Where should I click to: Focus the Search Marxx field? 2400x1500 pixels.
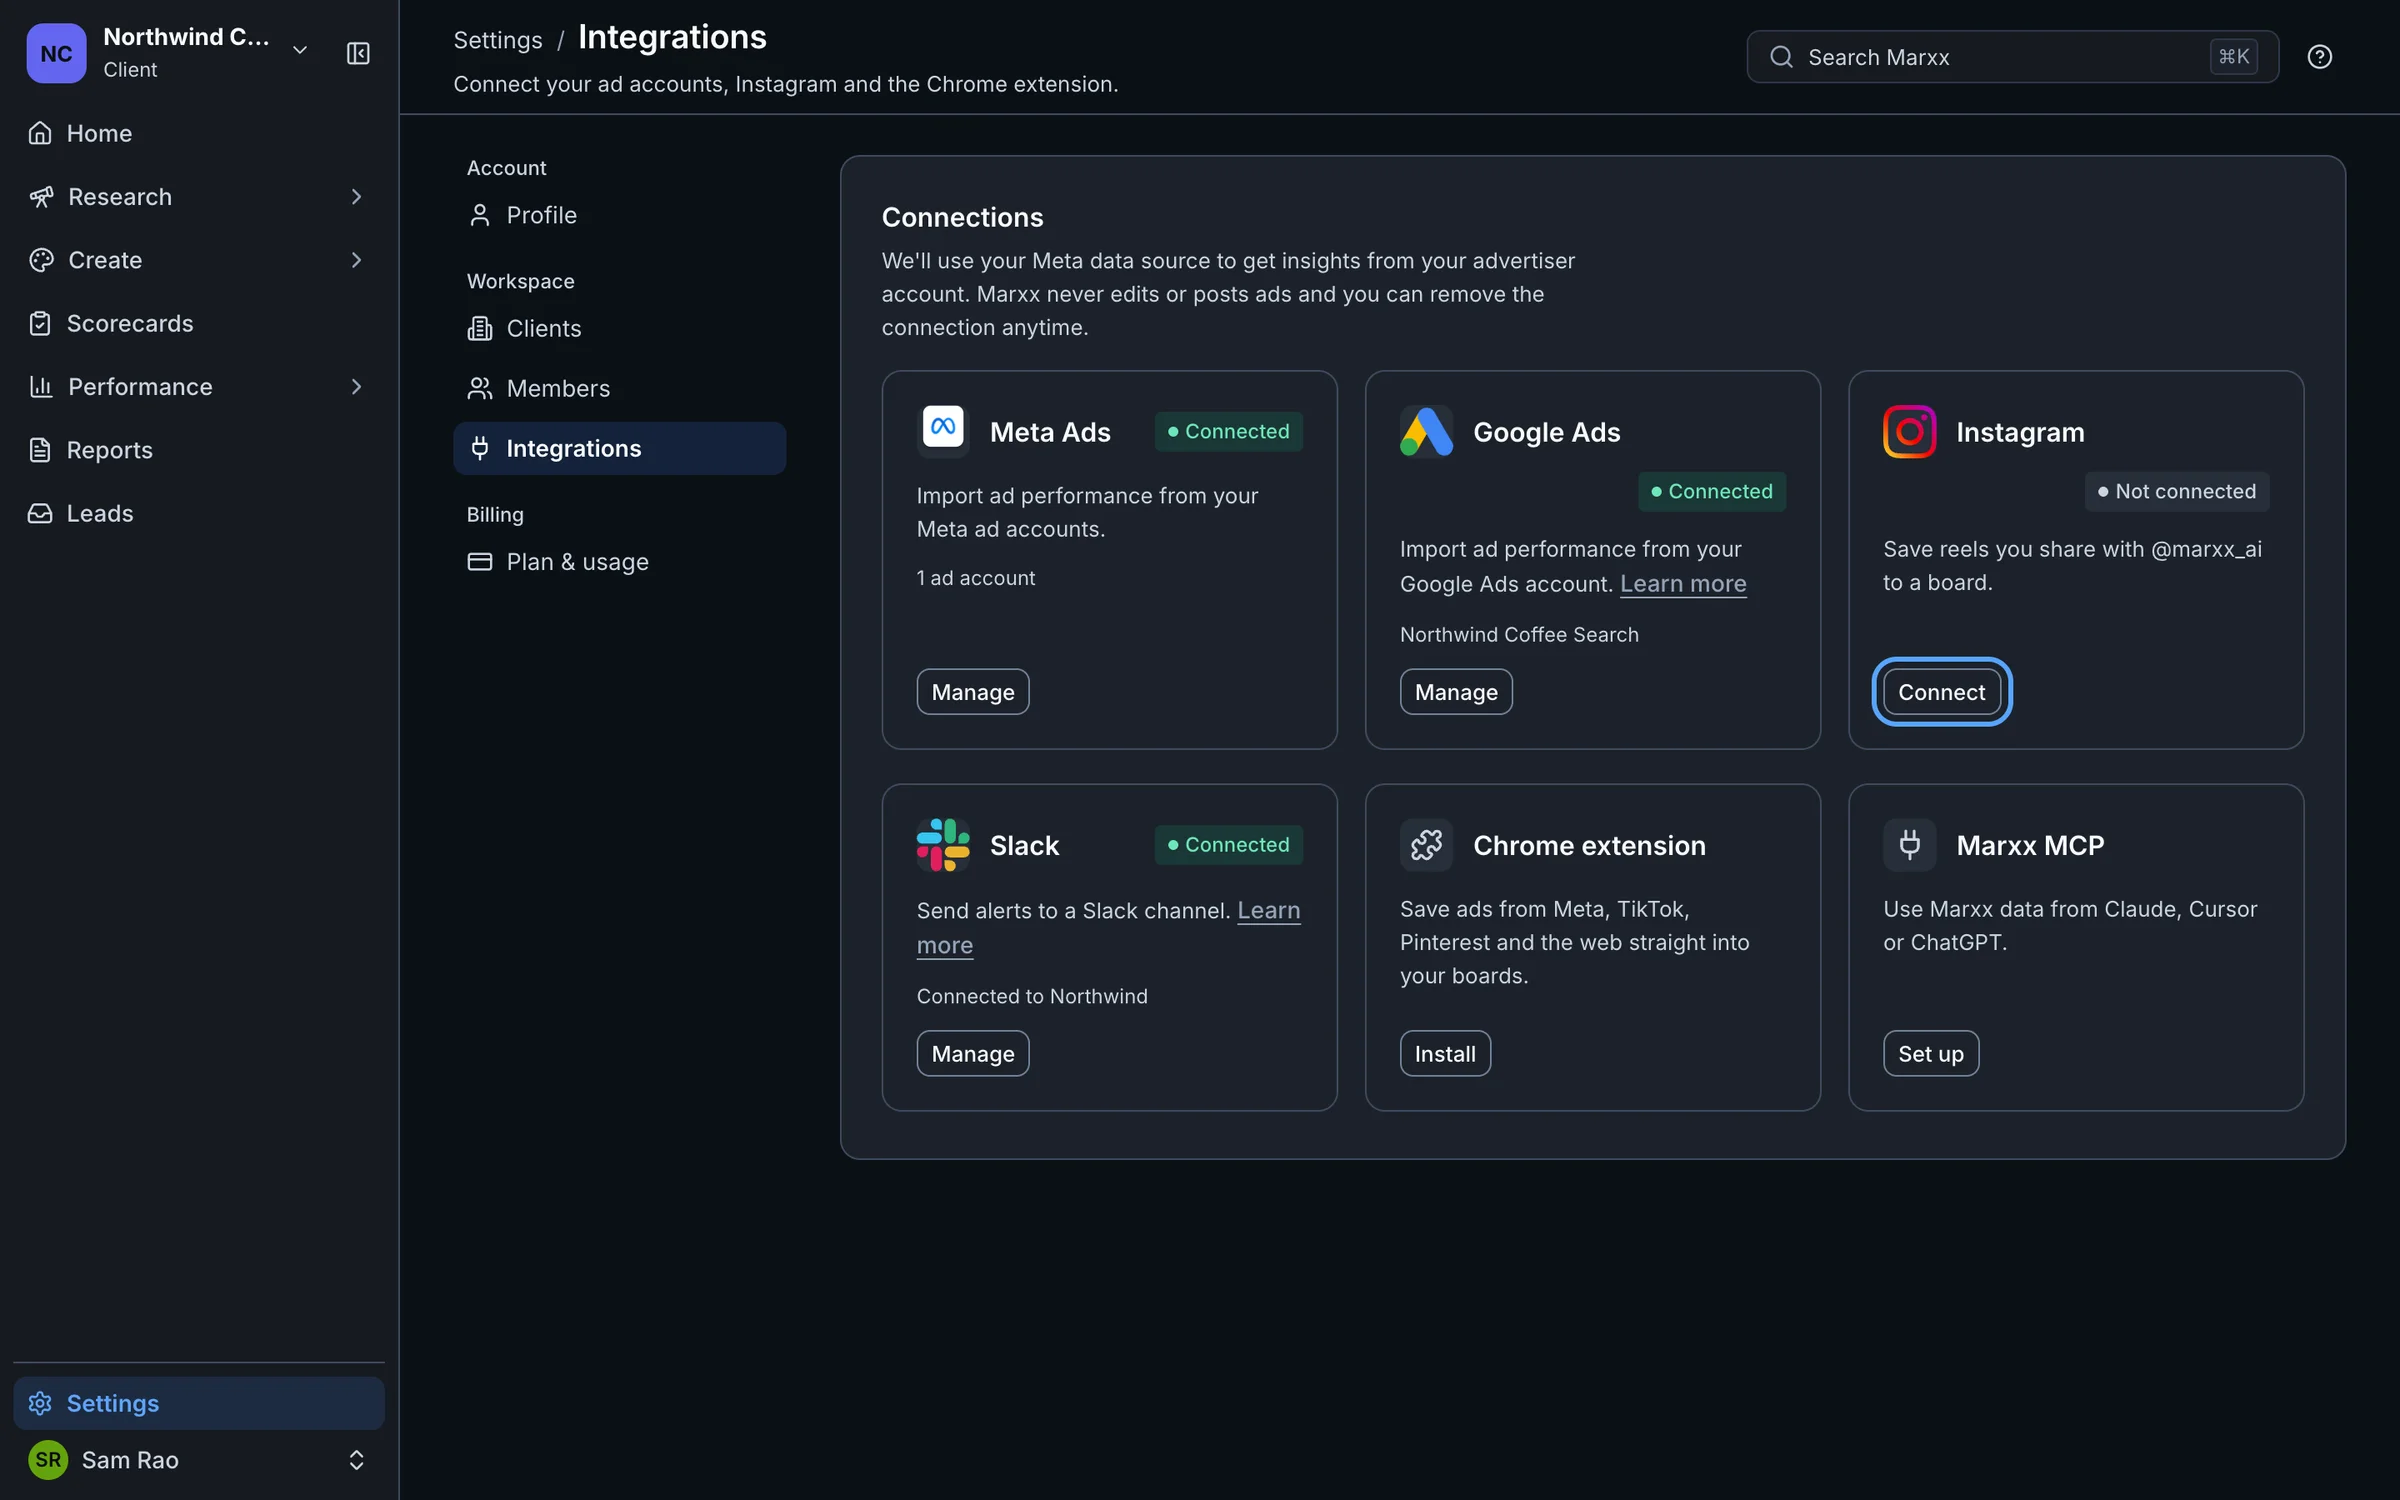(2012, 57)
